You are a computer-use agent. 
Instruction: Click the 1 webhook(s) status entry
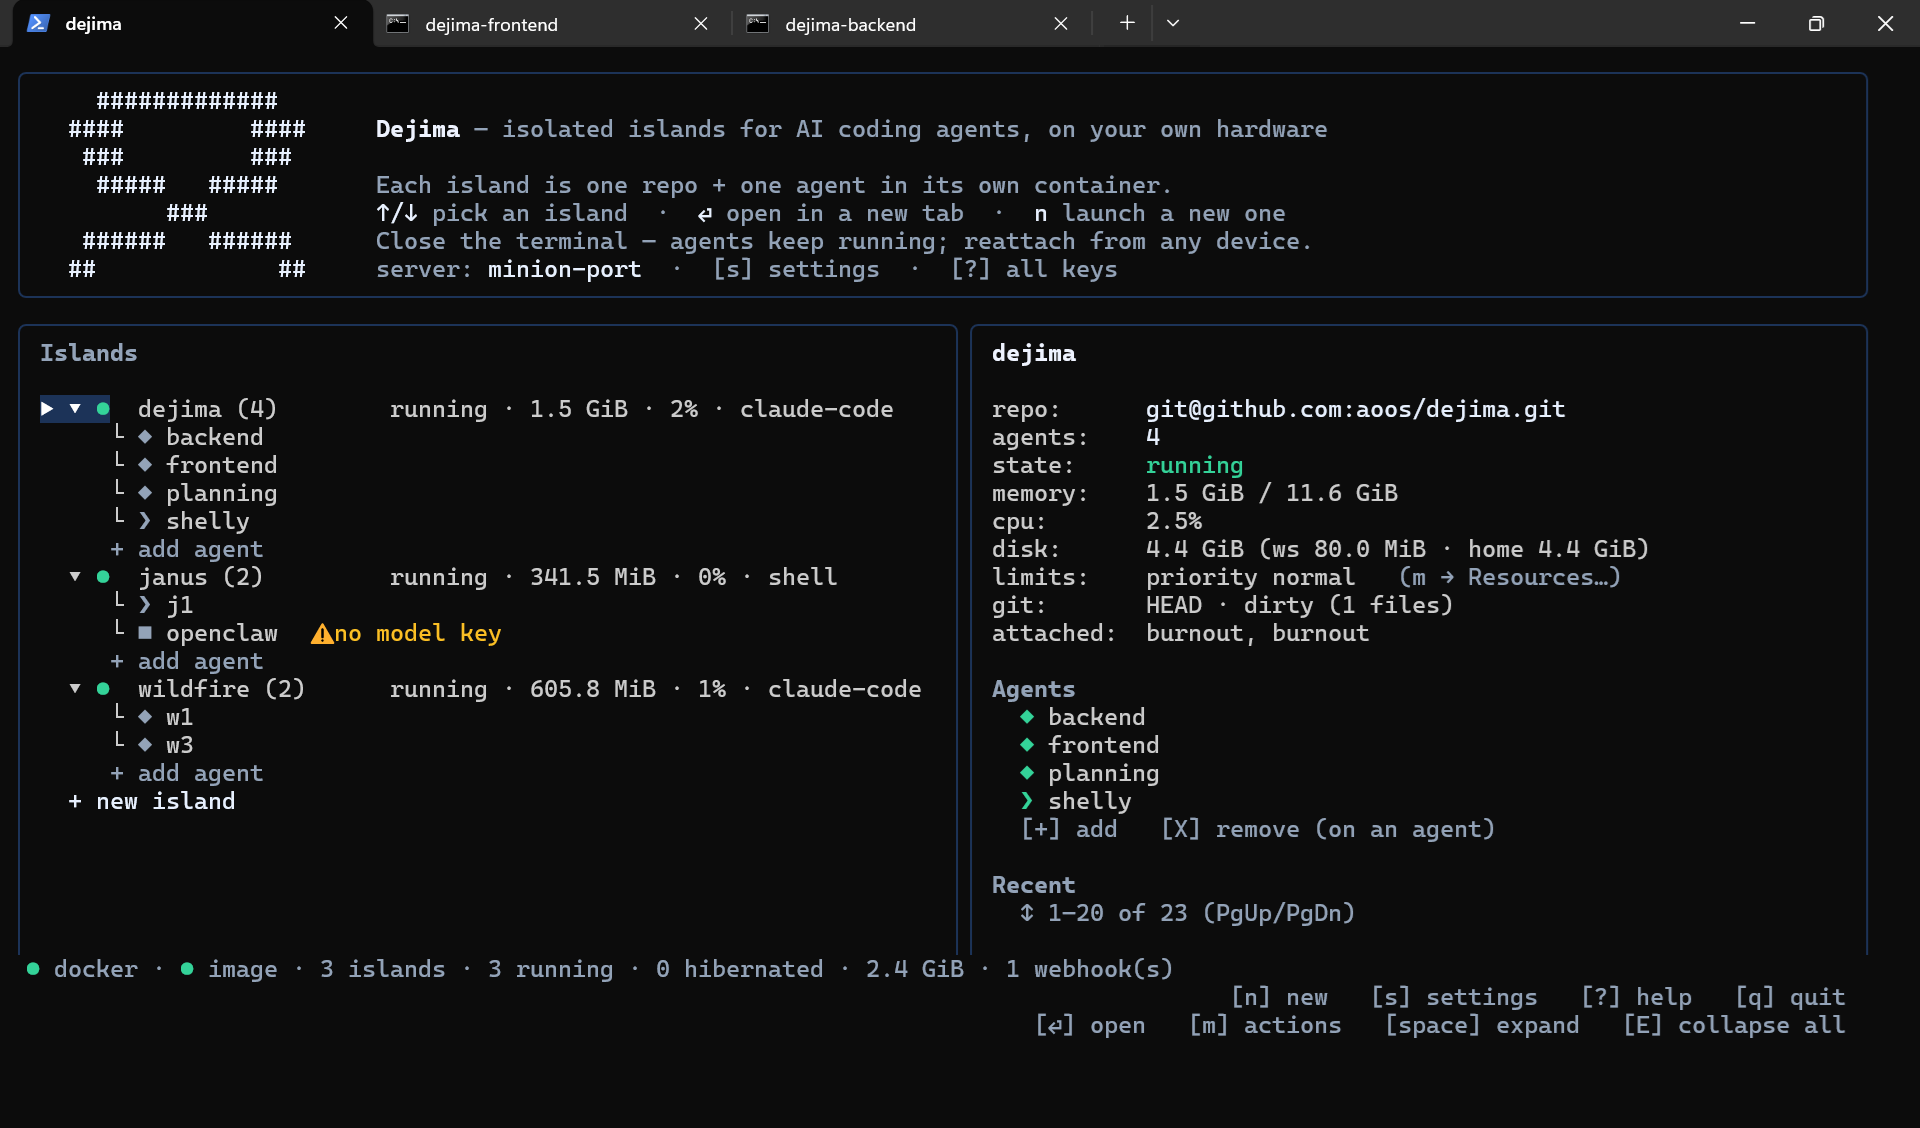point(1089,969)
